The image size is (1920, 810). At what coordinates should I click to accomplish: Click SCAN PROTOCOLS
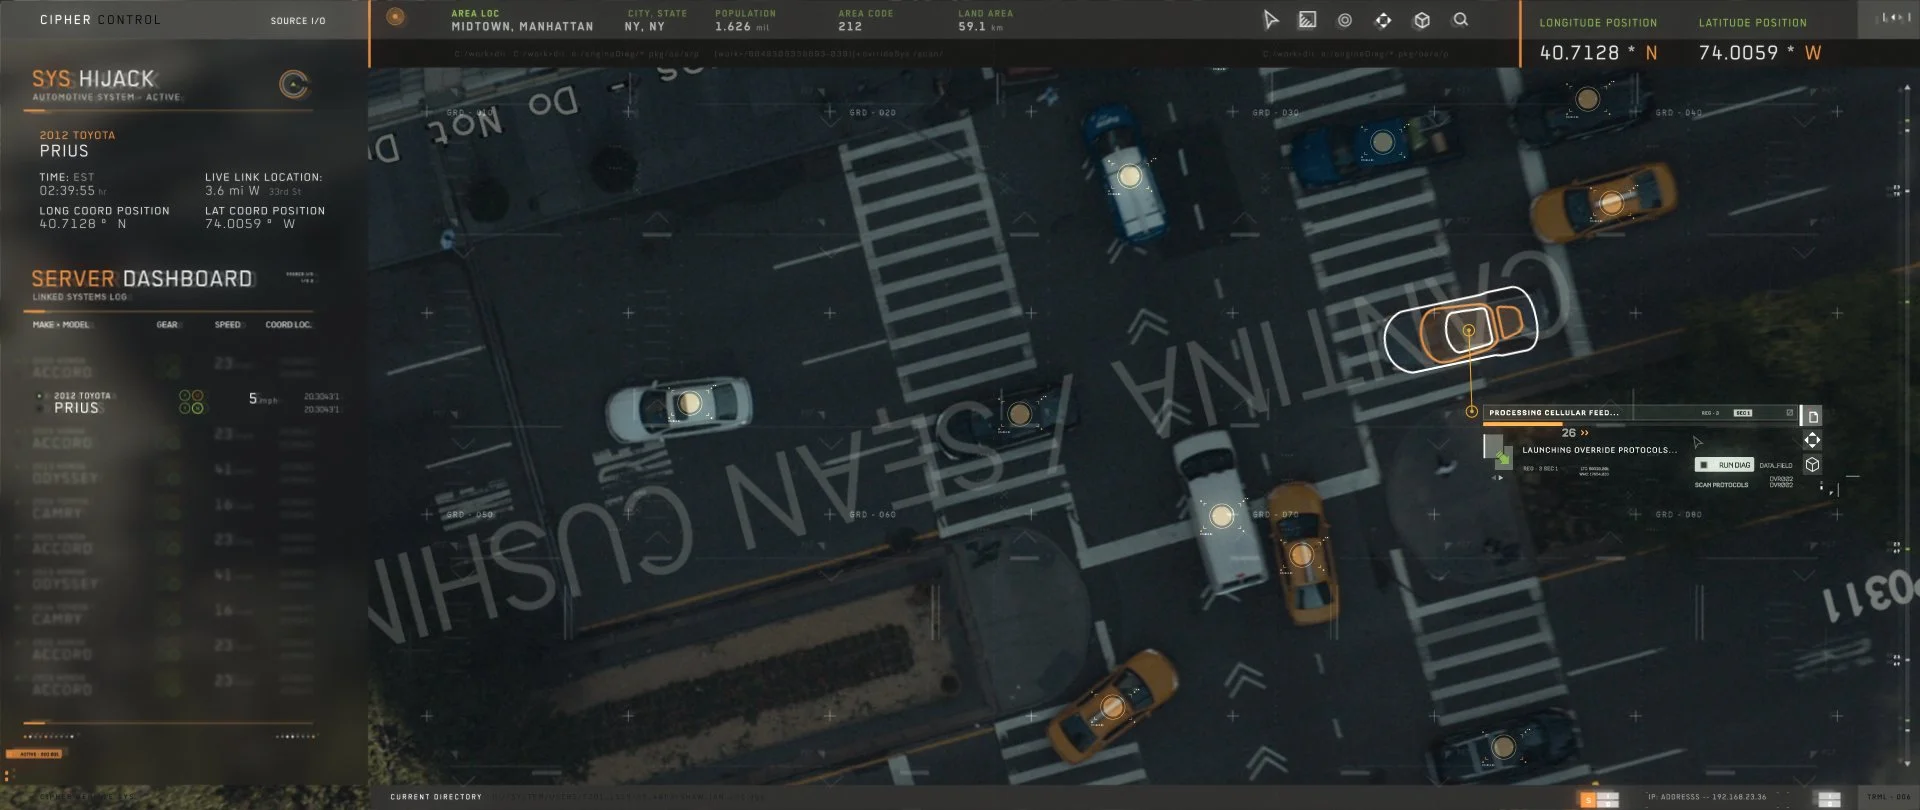(1721, 485)
